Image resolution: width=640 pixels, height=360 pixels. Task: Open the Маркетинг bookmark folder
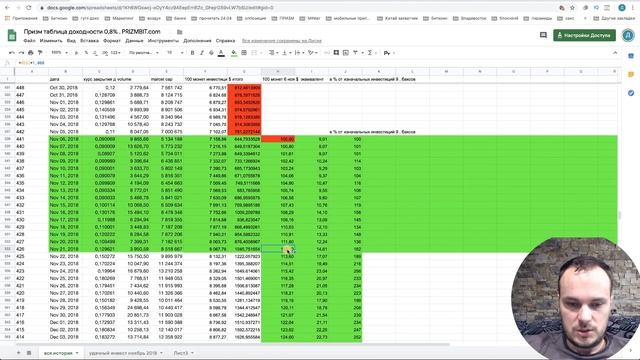[119, 18]
